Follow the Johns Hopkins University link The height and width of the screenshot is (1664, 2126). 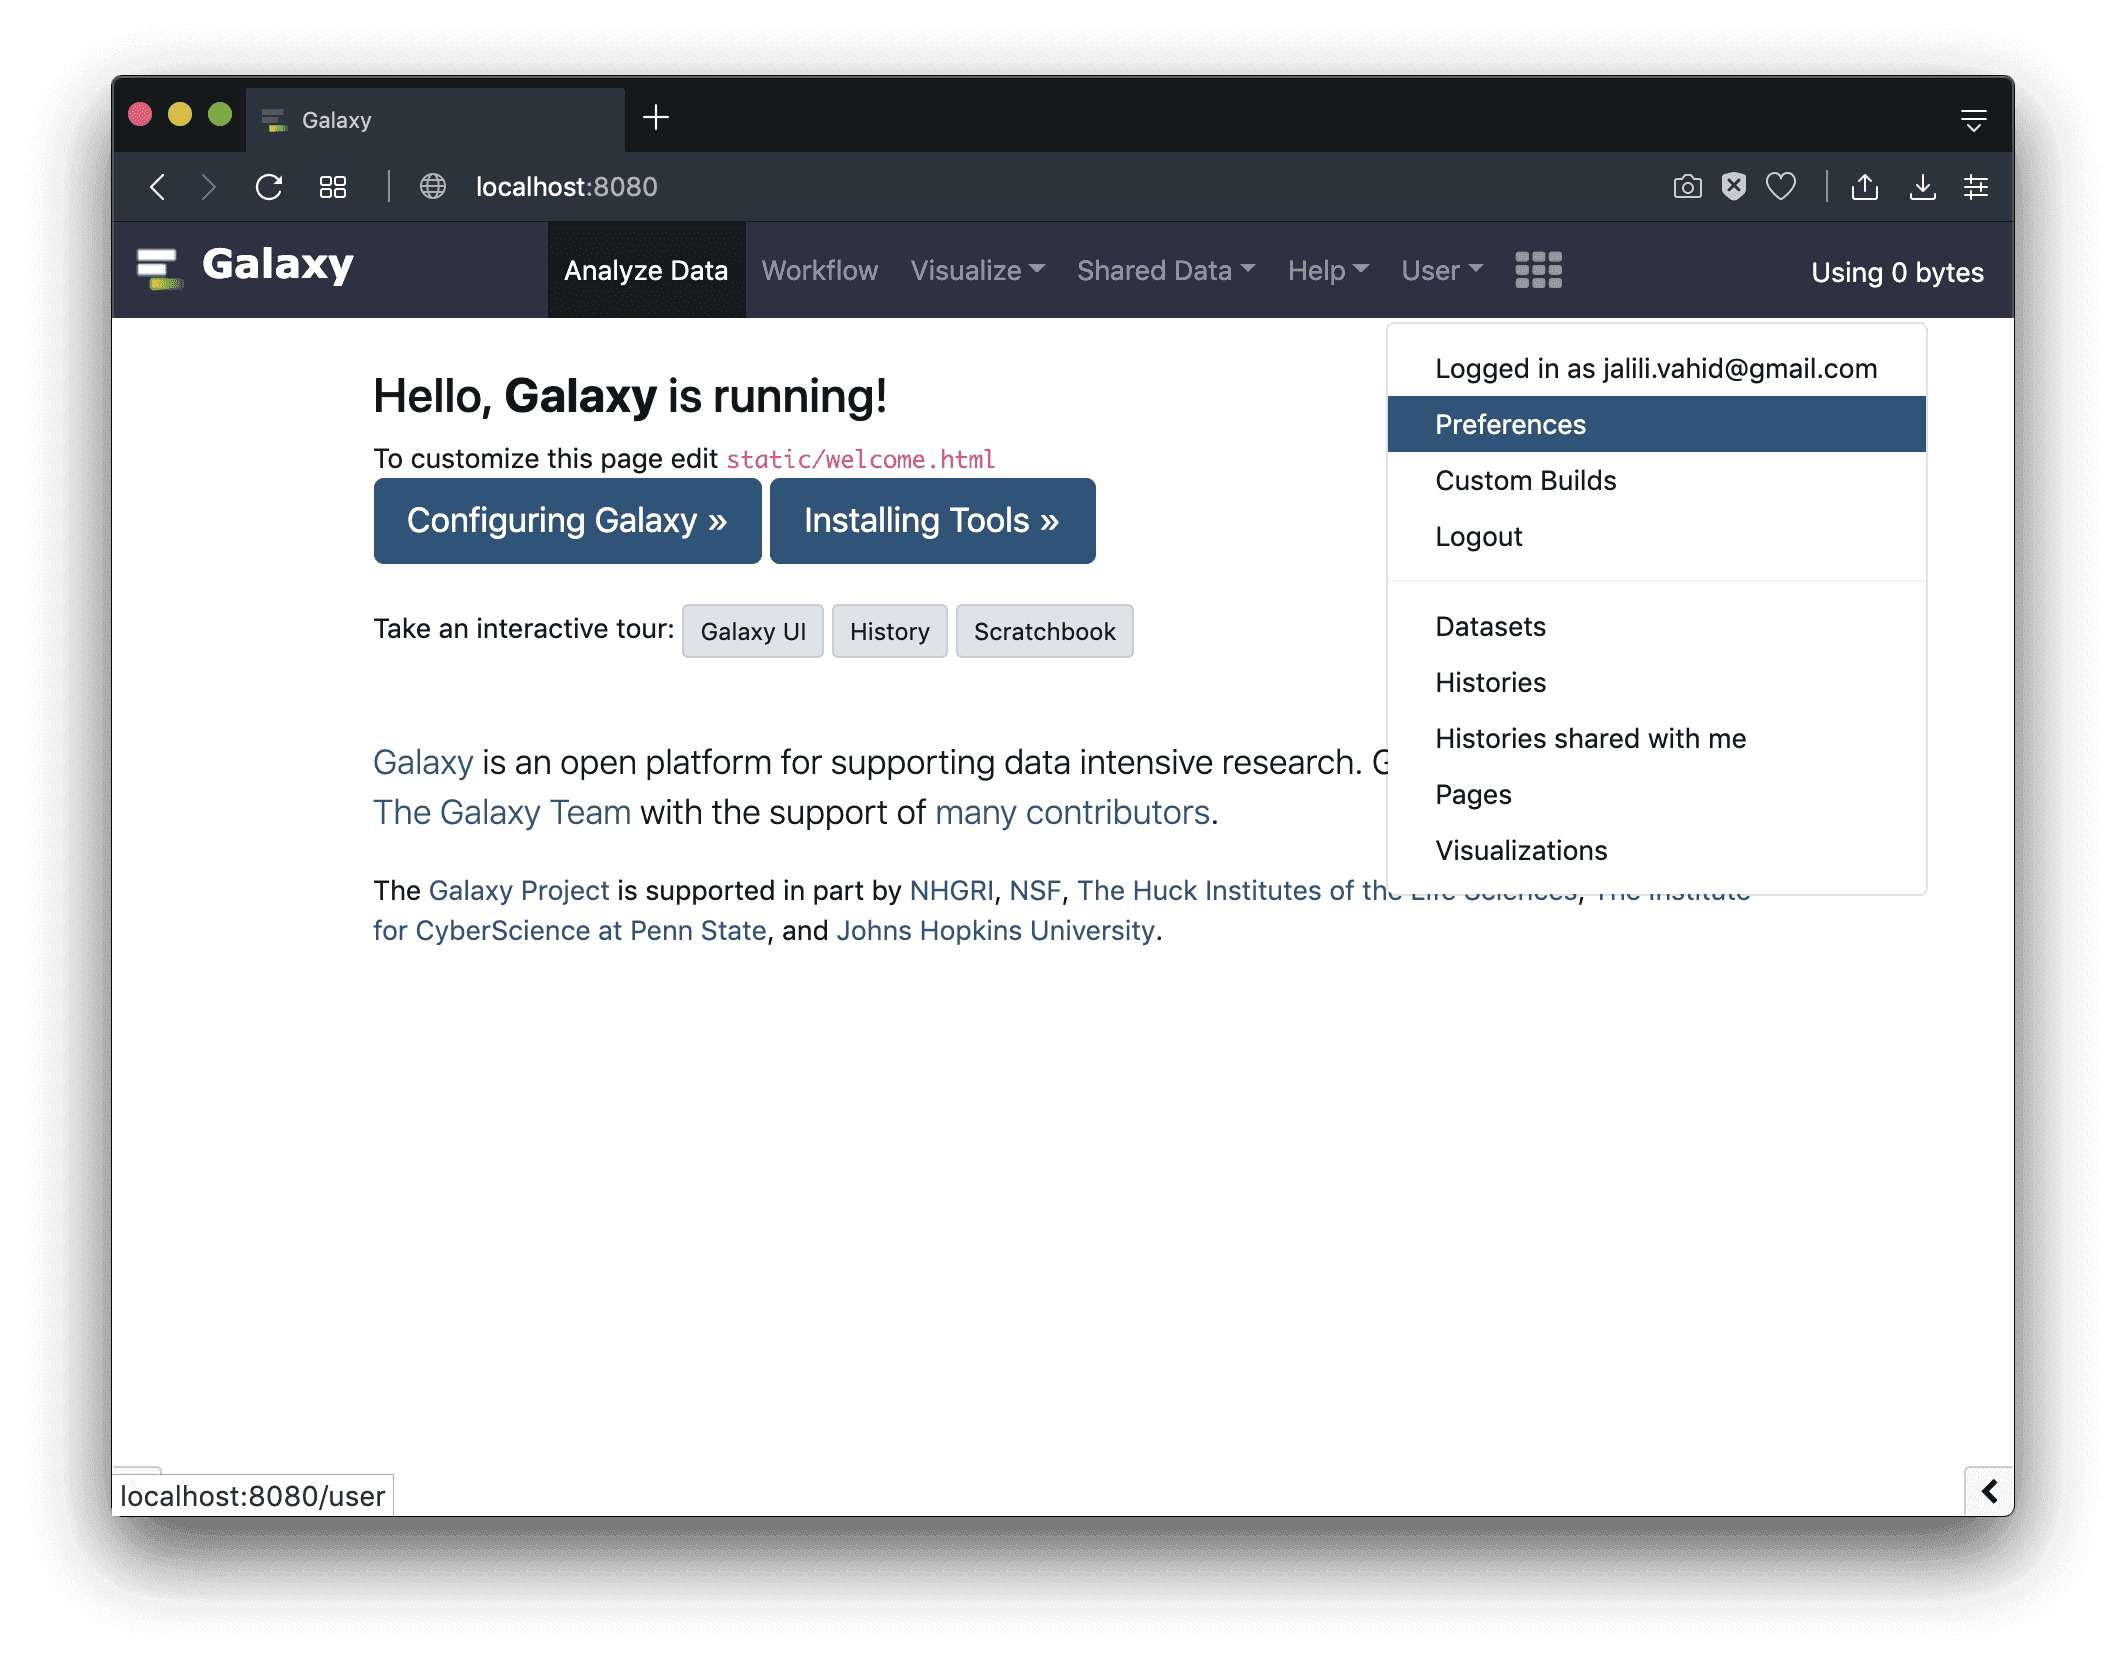click(x=995, y=930)
